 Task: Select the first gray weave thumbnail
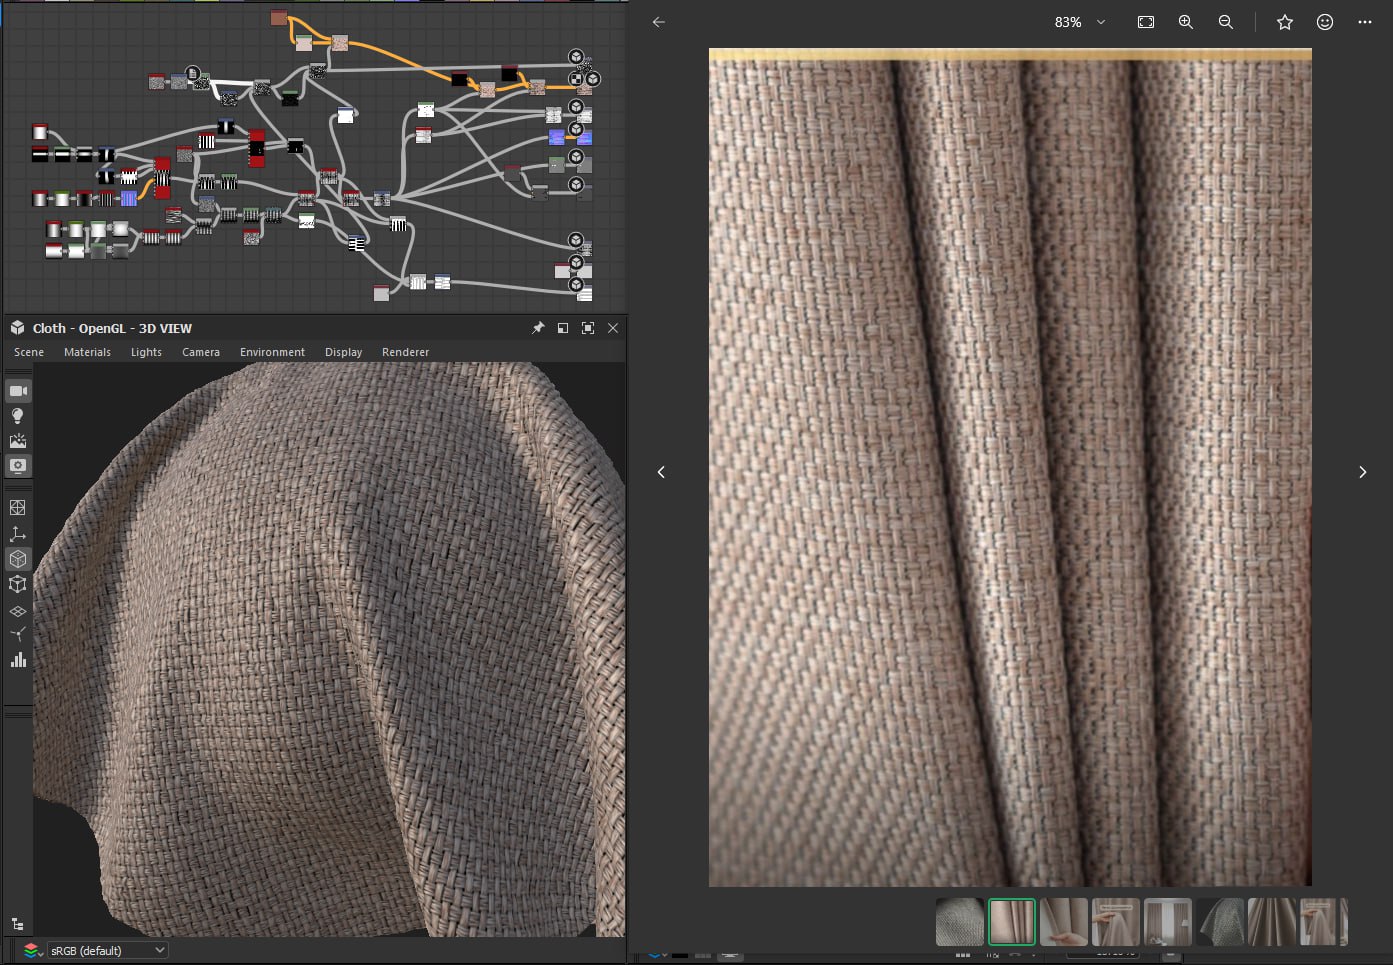[960, 922]
